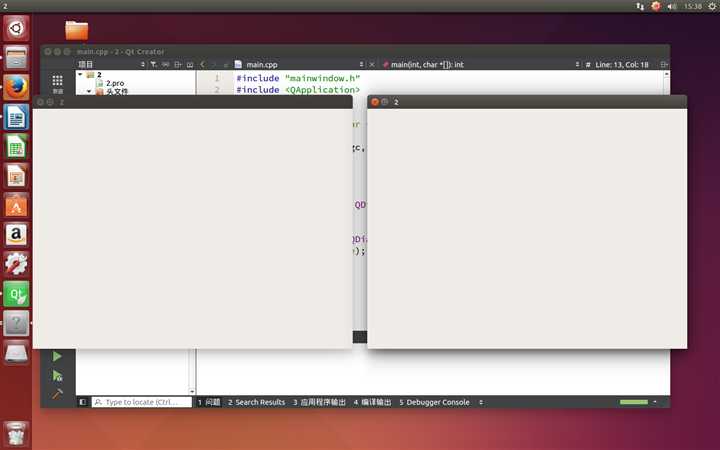Start debugging with the Debug run icon

(57, 376)
